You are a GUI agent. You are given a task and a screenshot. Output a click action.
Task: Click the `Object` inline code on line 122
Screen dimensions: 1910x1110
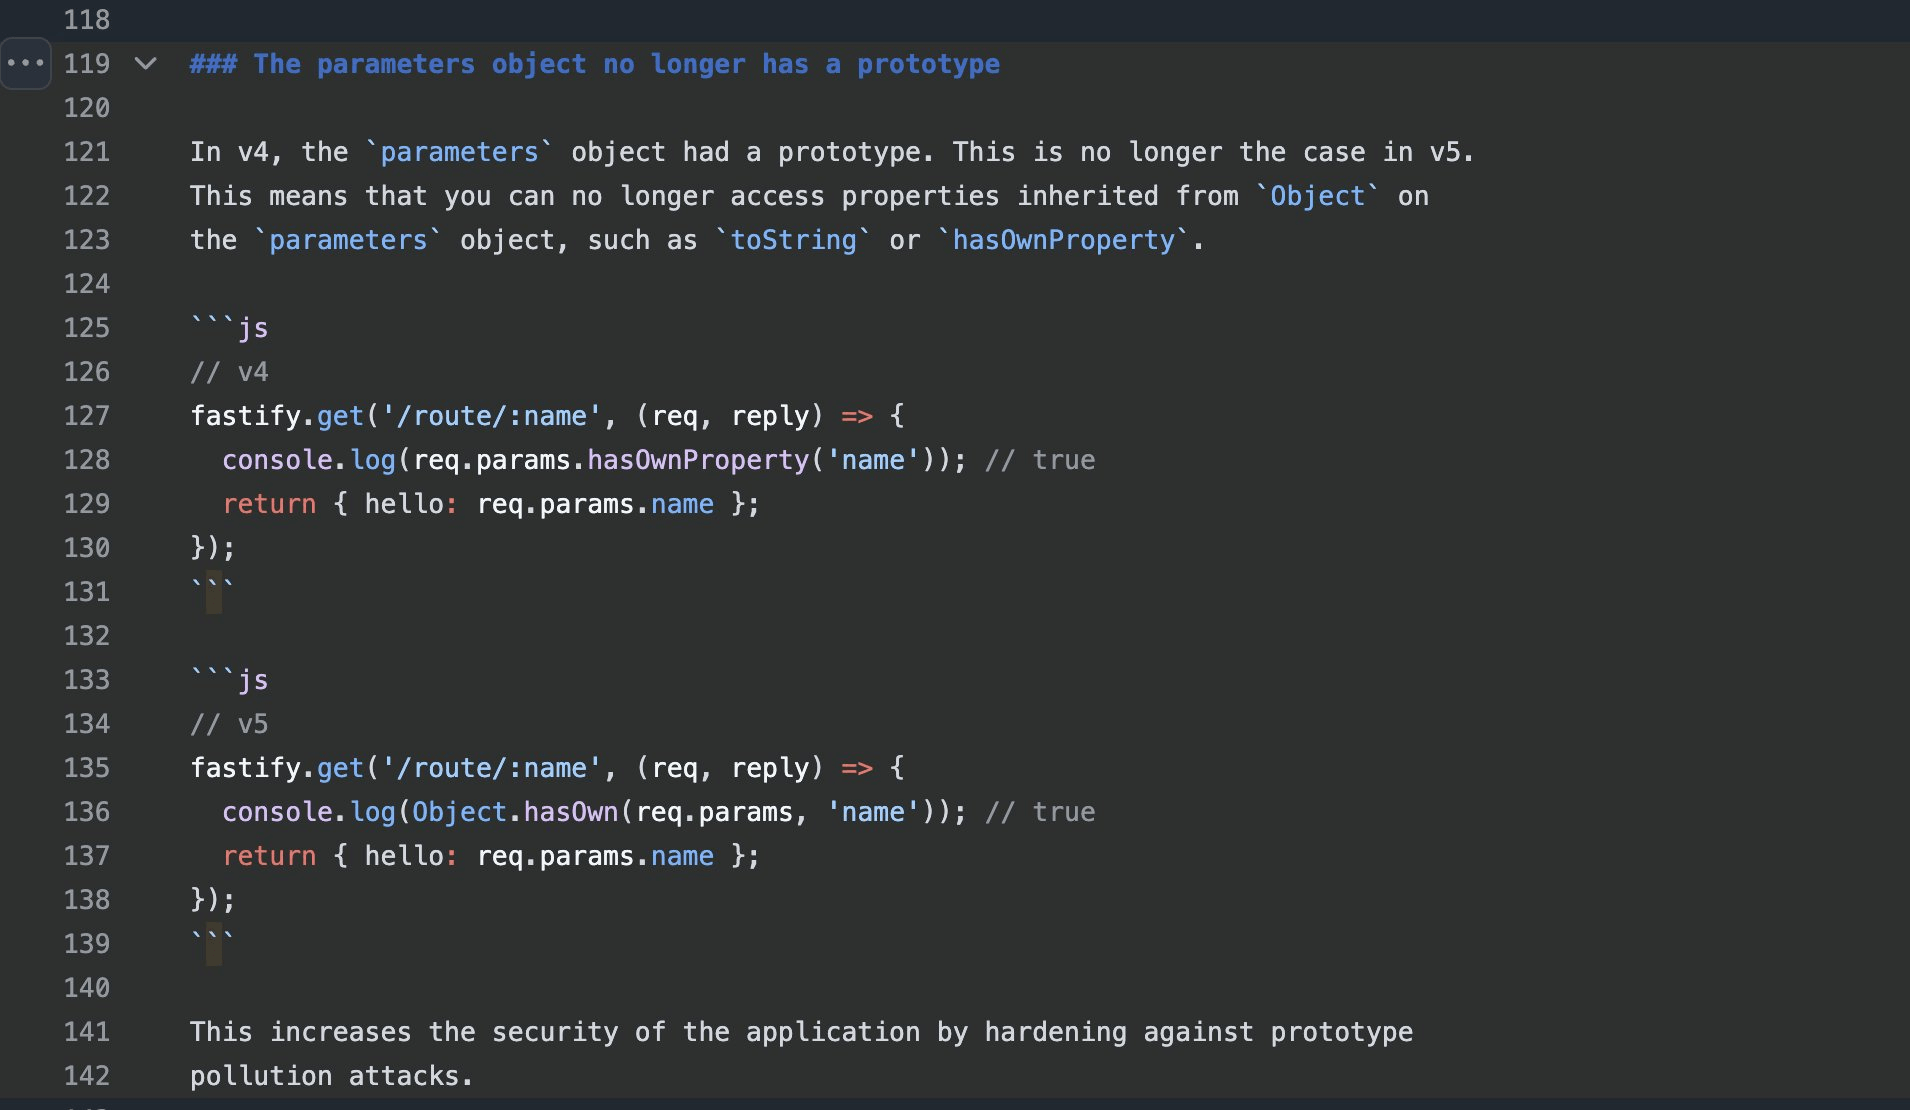1317,196
